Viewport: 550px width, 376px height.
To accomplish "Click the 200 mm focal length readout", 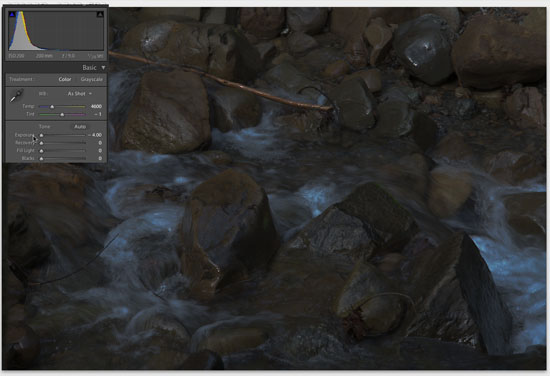I will pos(44,56).
